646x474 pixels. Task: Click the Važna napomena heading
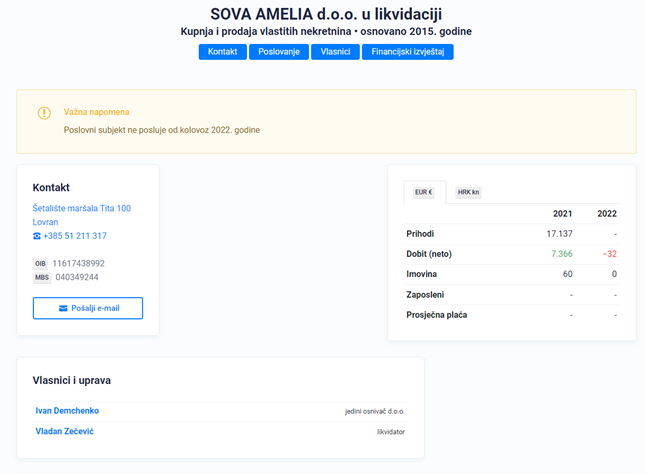pyautogui.click(x=96, y=112)
